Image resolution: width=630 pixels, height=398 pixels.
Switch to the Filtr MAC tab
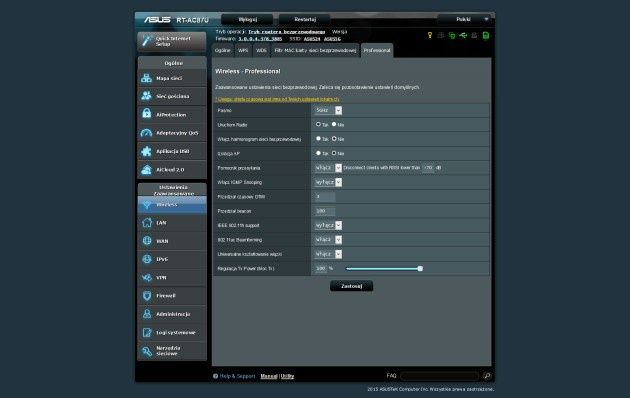[x=315, y=51]
